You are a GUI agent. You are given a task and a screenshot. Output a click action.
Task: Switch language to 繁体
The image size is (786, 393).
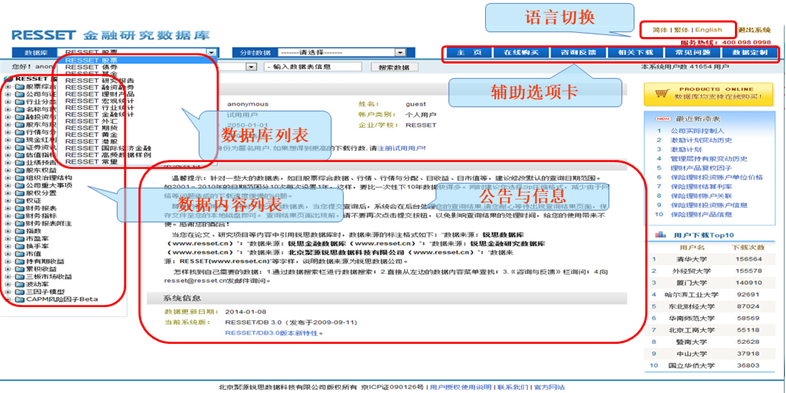pyautogui.click(x=681, y=30)
